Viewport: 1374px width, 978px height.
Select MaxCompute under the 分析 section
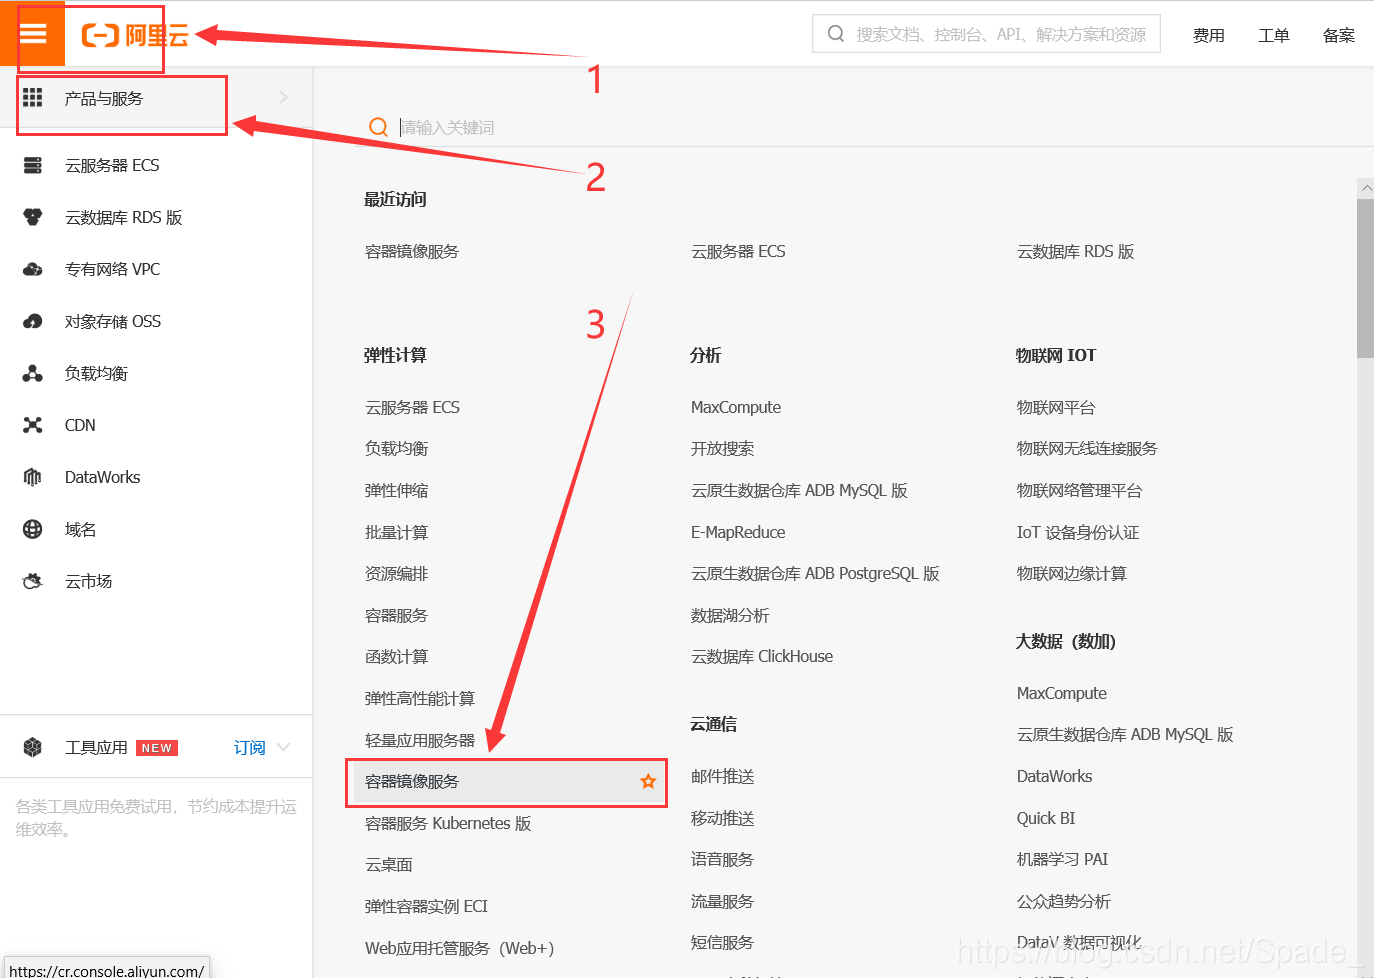coord(736,406)
